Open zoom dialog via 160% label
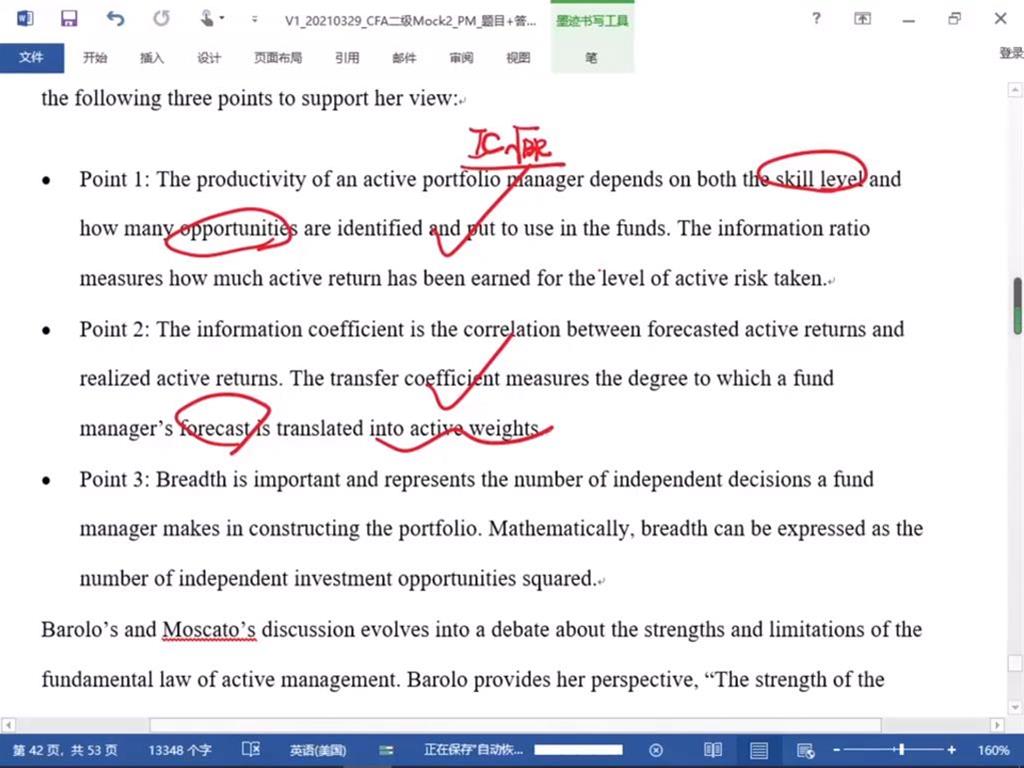 click(993, 750)
